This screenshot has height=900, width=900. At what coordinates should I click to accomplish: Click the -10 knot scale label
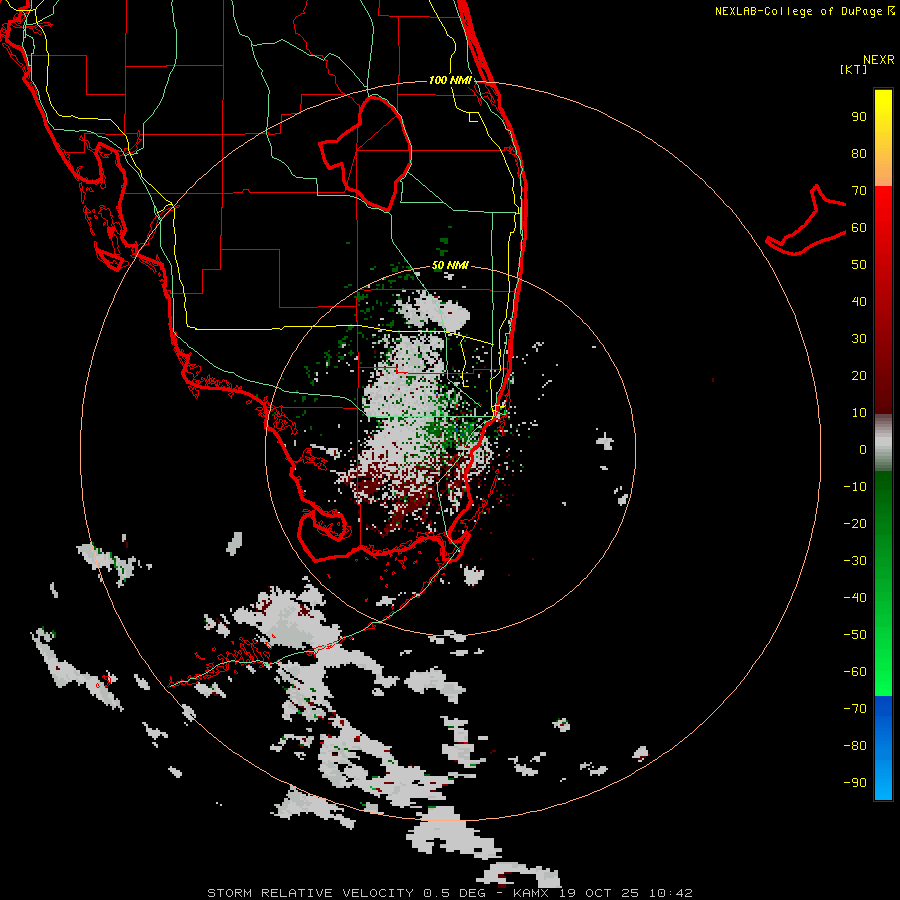(855, 487)
